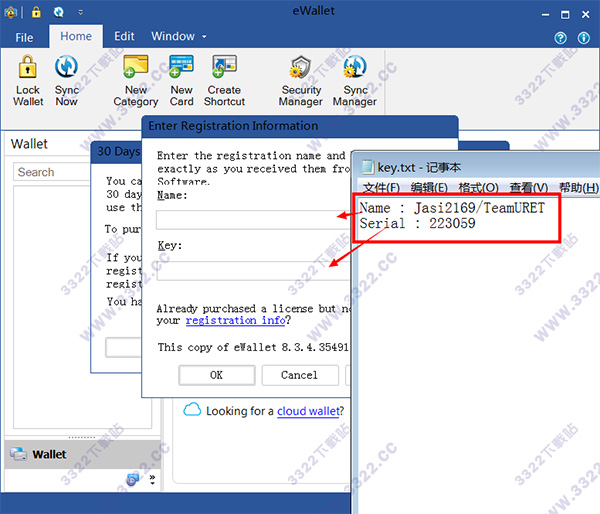Click the sync quick-access icon
The image size is (600, 514).
coord(59,12)
